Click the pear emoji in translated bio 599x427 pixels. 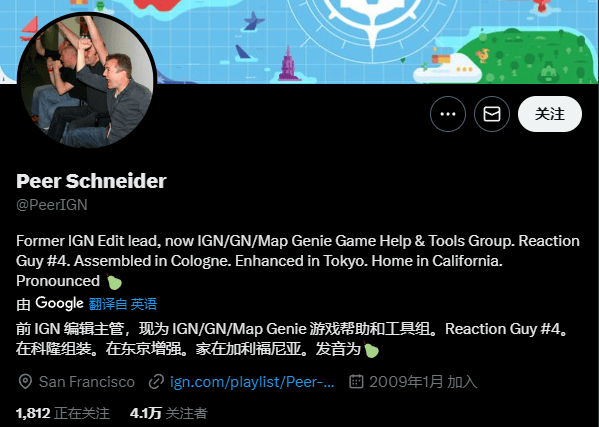(x=371, y=350)
